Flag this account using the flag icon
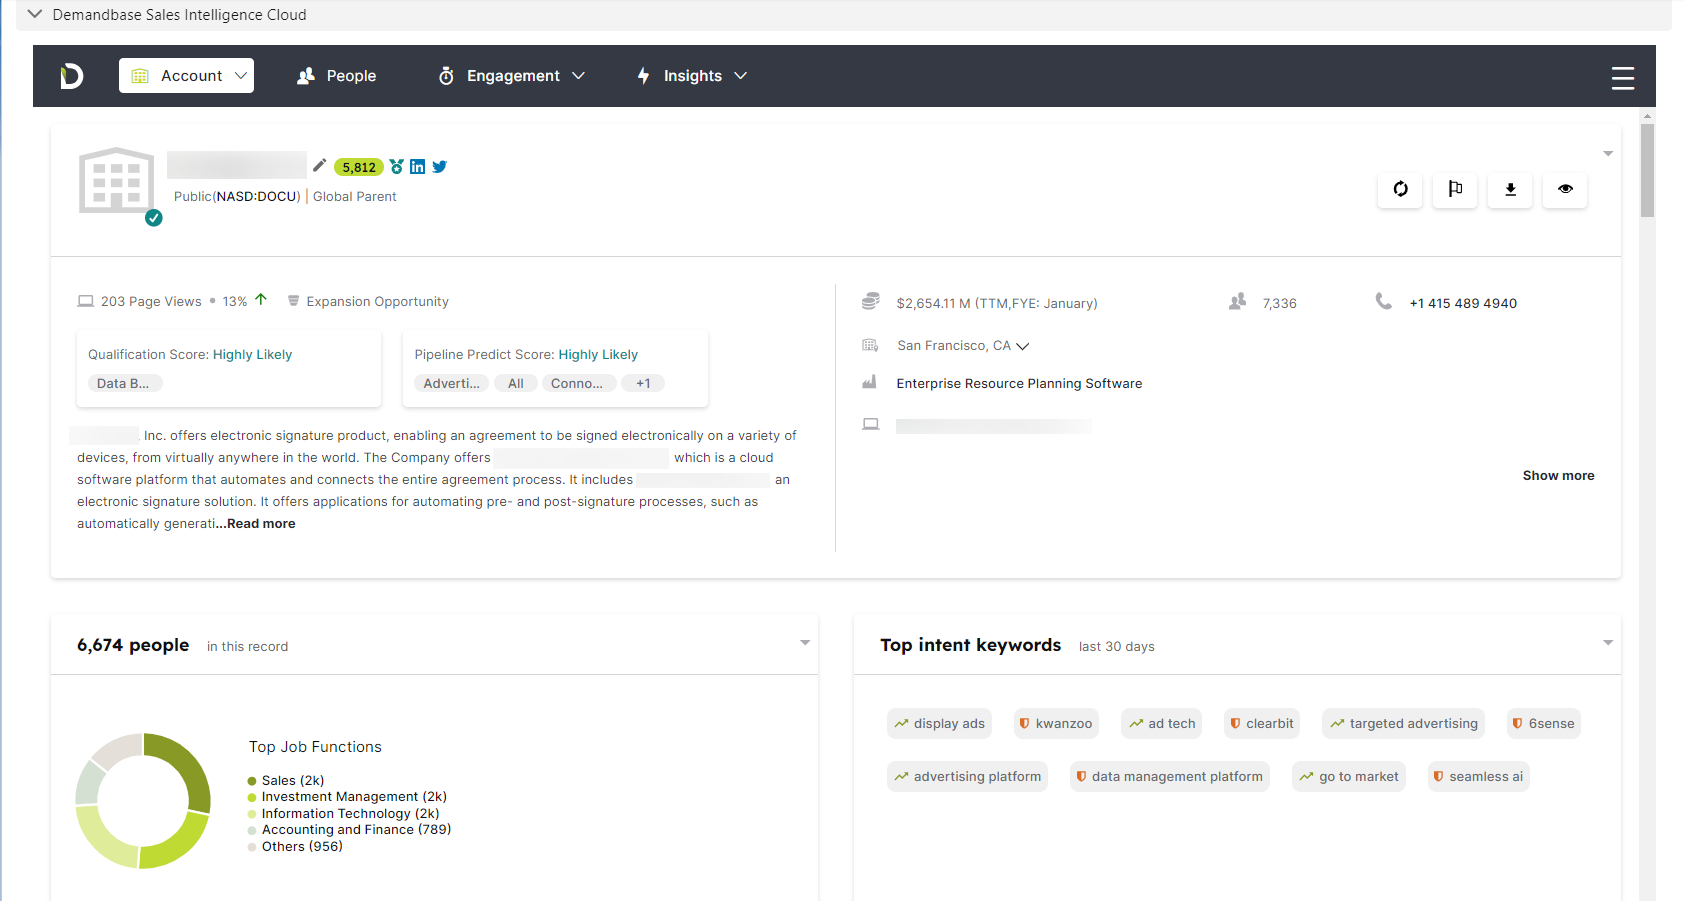Viewport: 1685px width, 901px height. pyautogui.click(x=1455, y=190)
